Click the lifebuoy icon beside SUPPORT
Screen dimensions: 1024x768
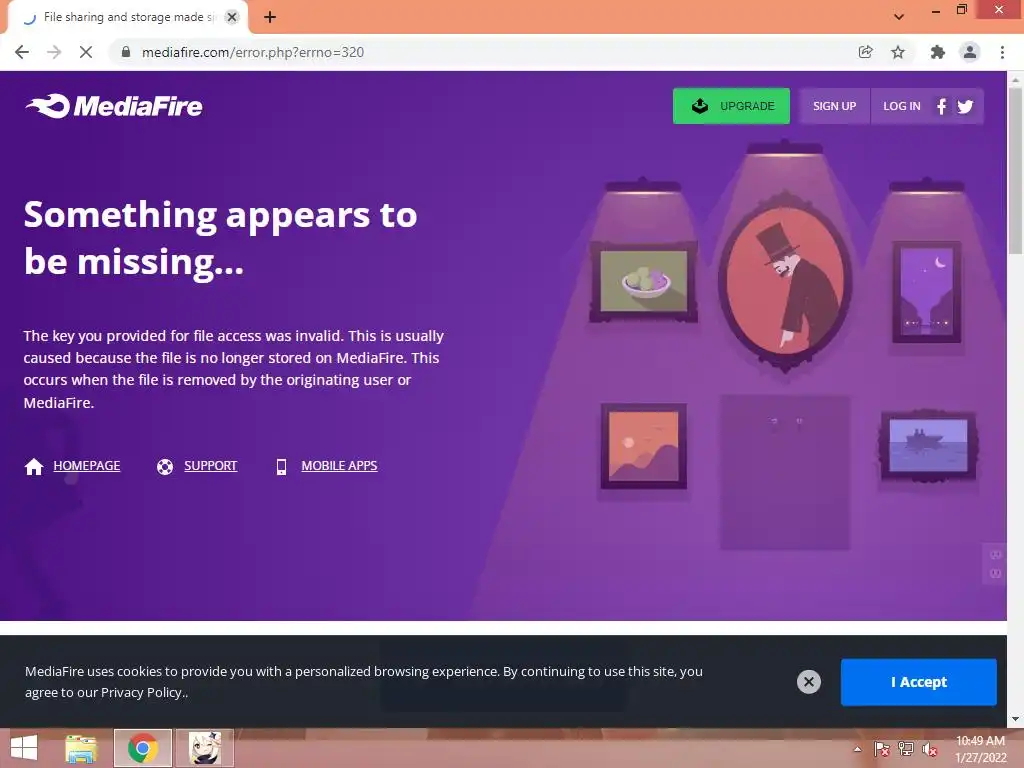(x=165, y=466)
